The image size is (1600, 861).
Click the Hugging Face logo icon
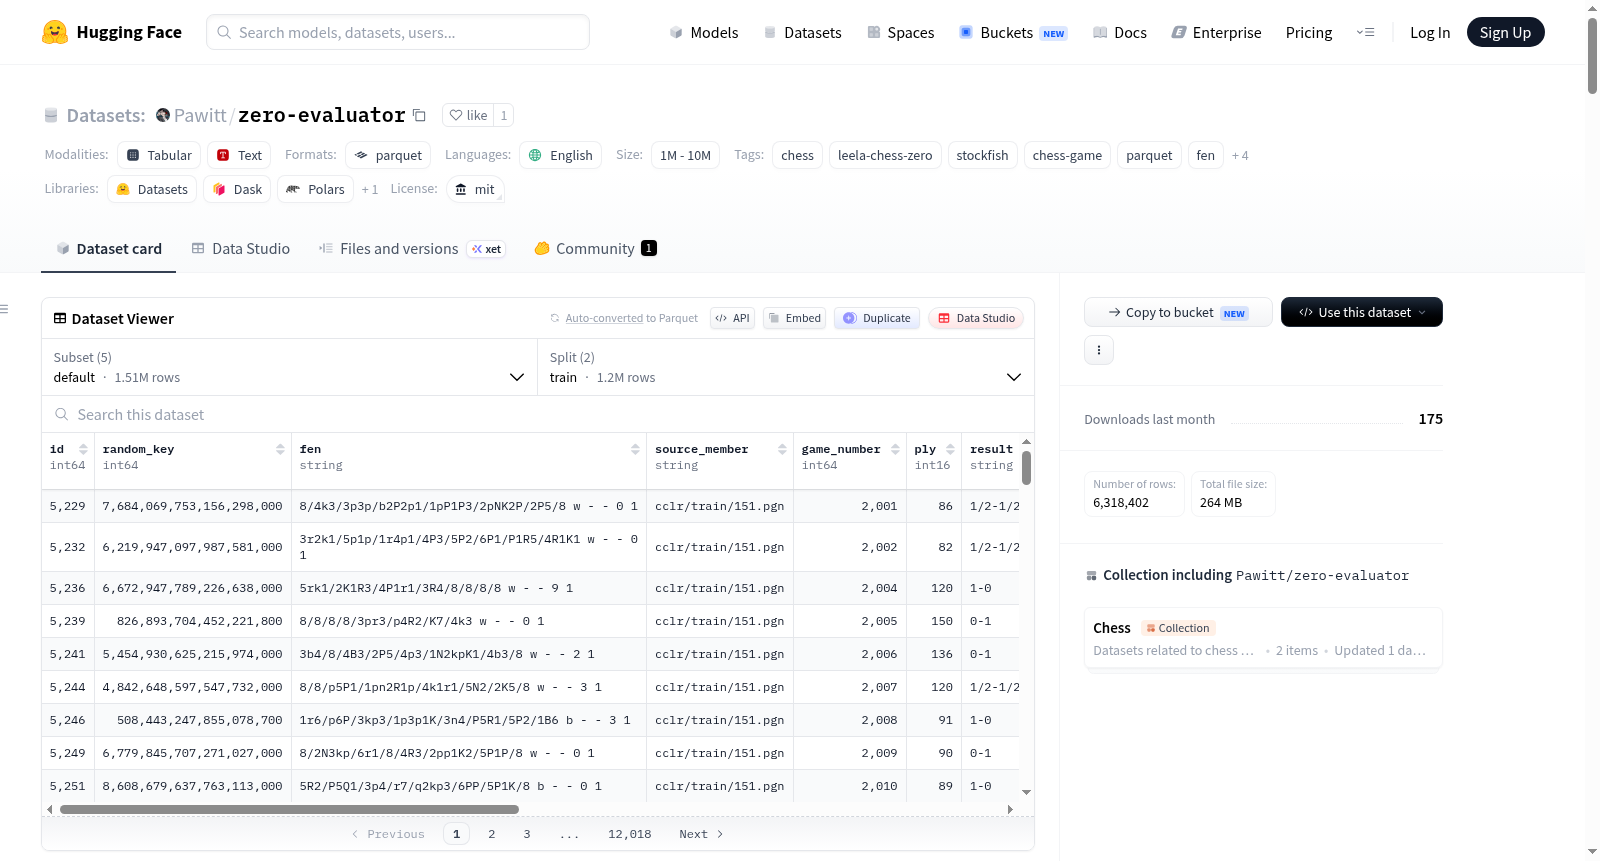(55, 32)
